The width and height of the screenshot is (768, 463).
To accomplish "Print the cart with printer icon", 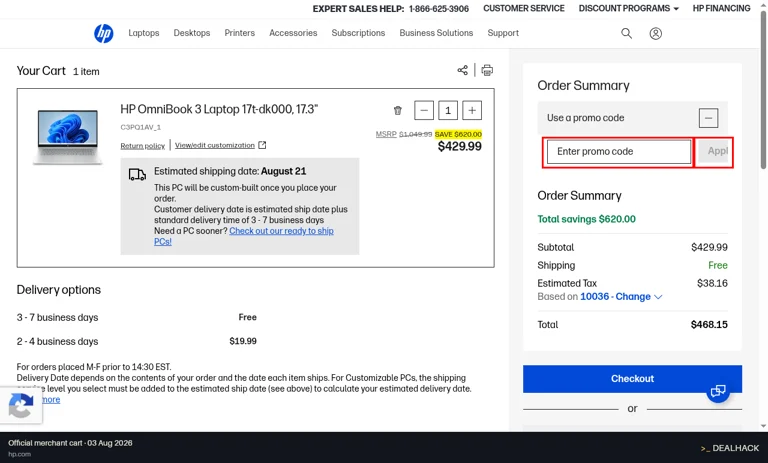I will (487, 70).
